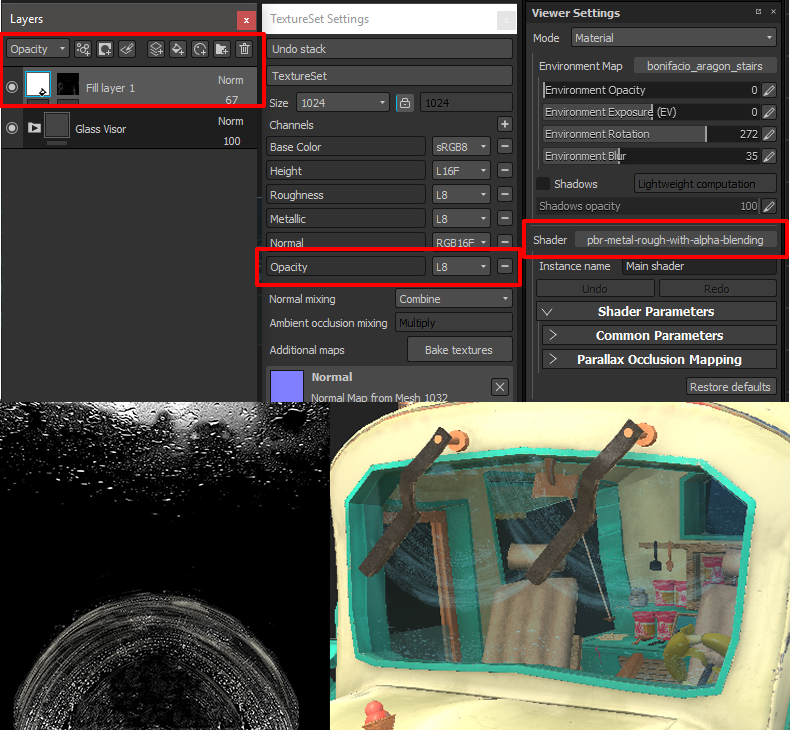Open the Roughness L8 format dropdown
This screenshot has width=790, height=730.
click(461, 194)
